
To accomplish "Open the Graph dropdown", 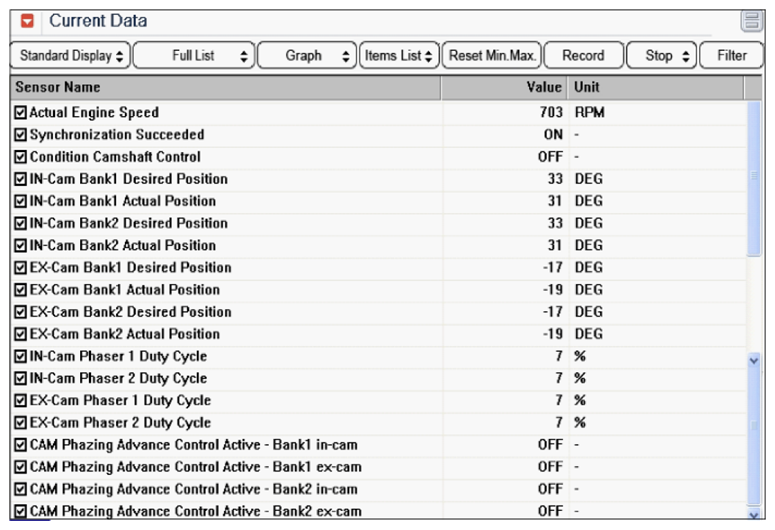I will coord(305,56).
